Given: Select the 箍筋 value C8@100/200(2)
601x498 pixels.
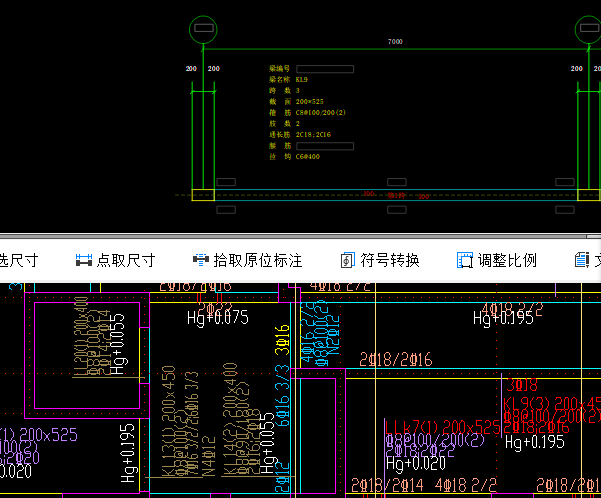Looking at the screenshot, I should tap(321, 113).
